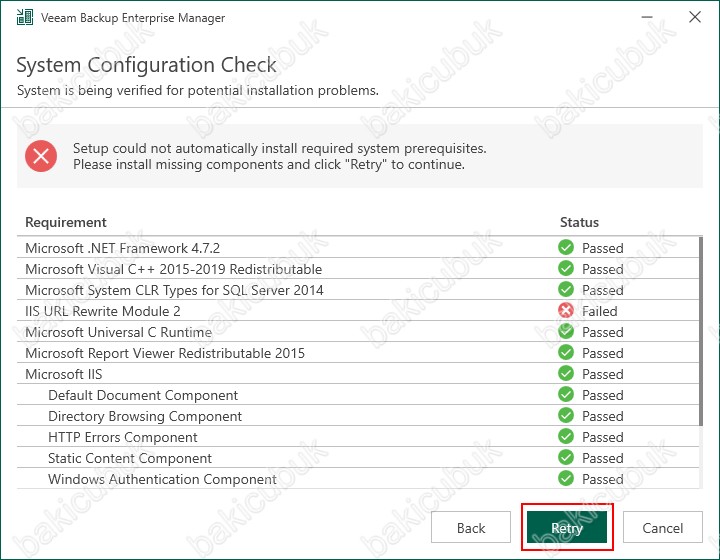Click Passed icon for Static Content Component
Viewport: 720px width, 560px height.
point(566,458)
